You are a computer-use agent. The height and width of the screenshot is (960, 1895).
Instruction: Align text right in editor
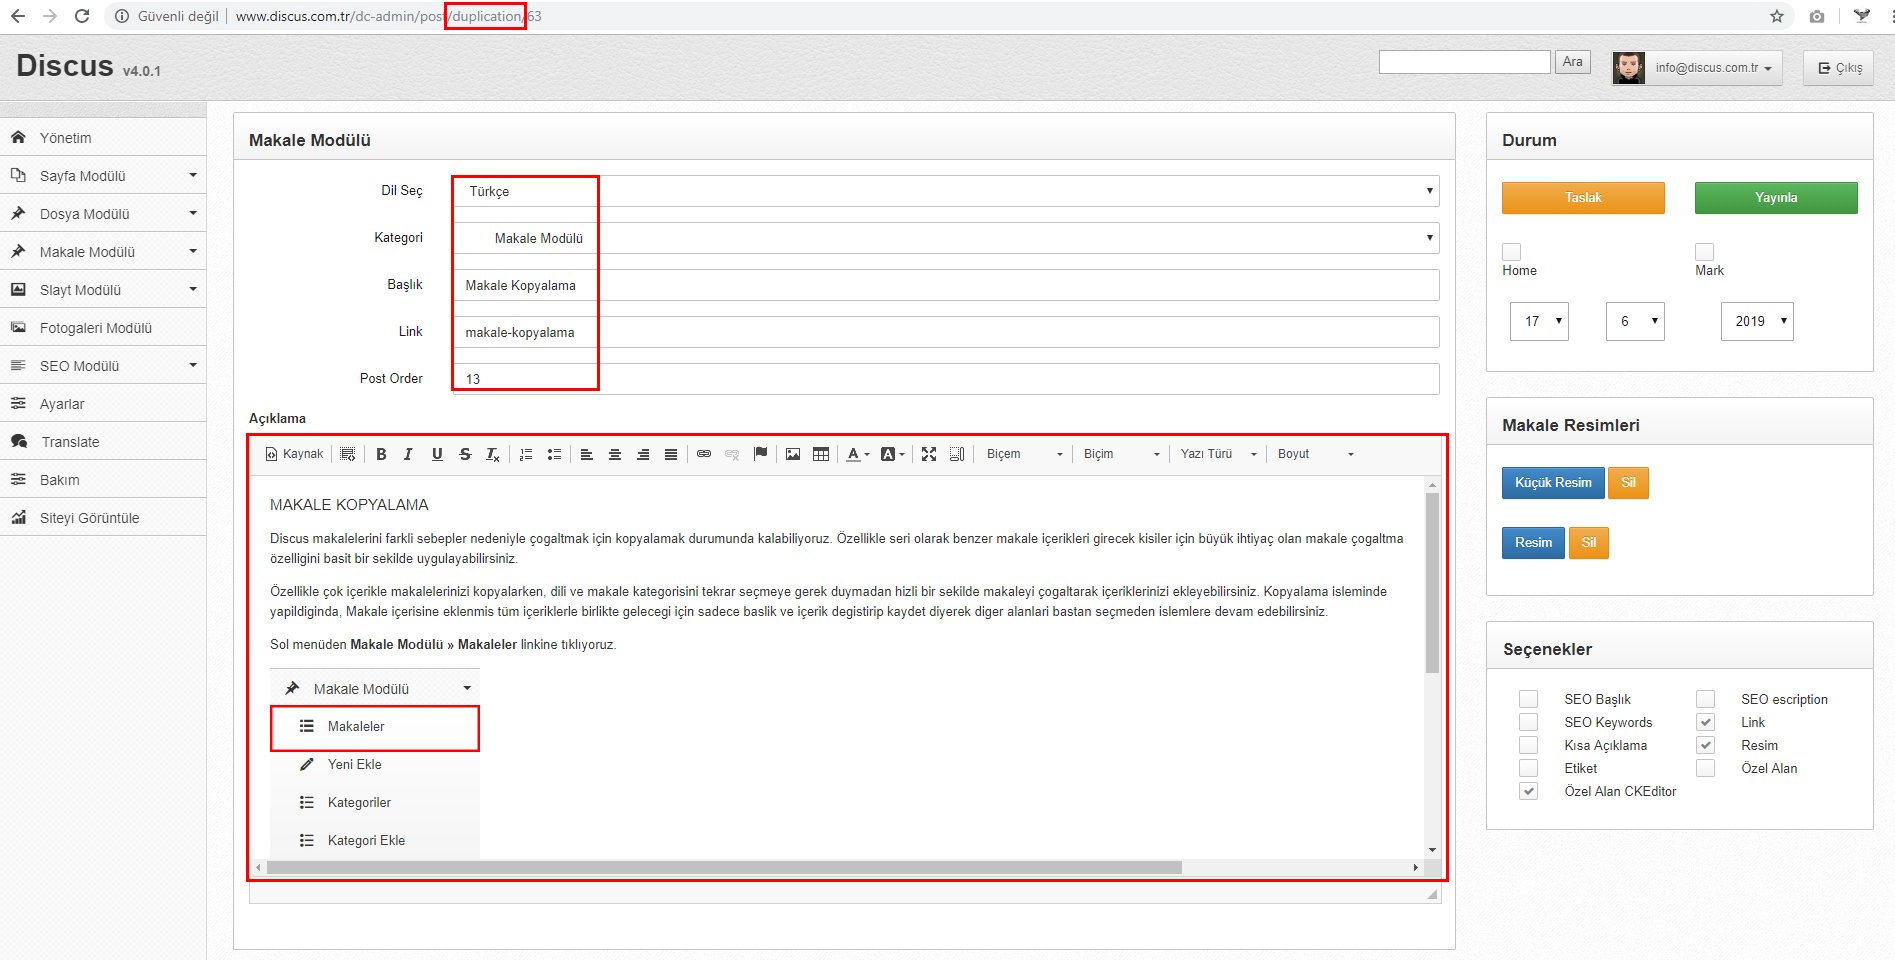(643, 454)
